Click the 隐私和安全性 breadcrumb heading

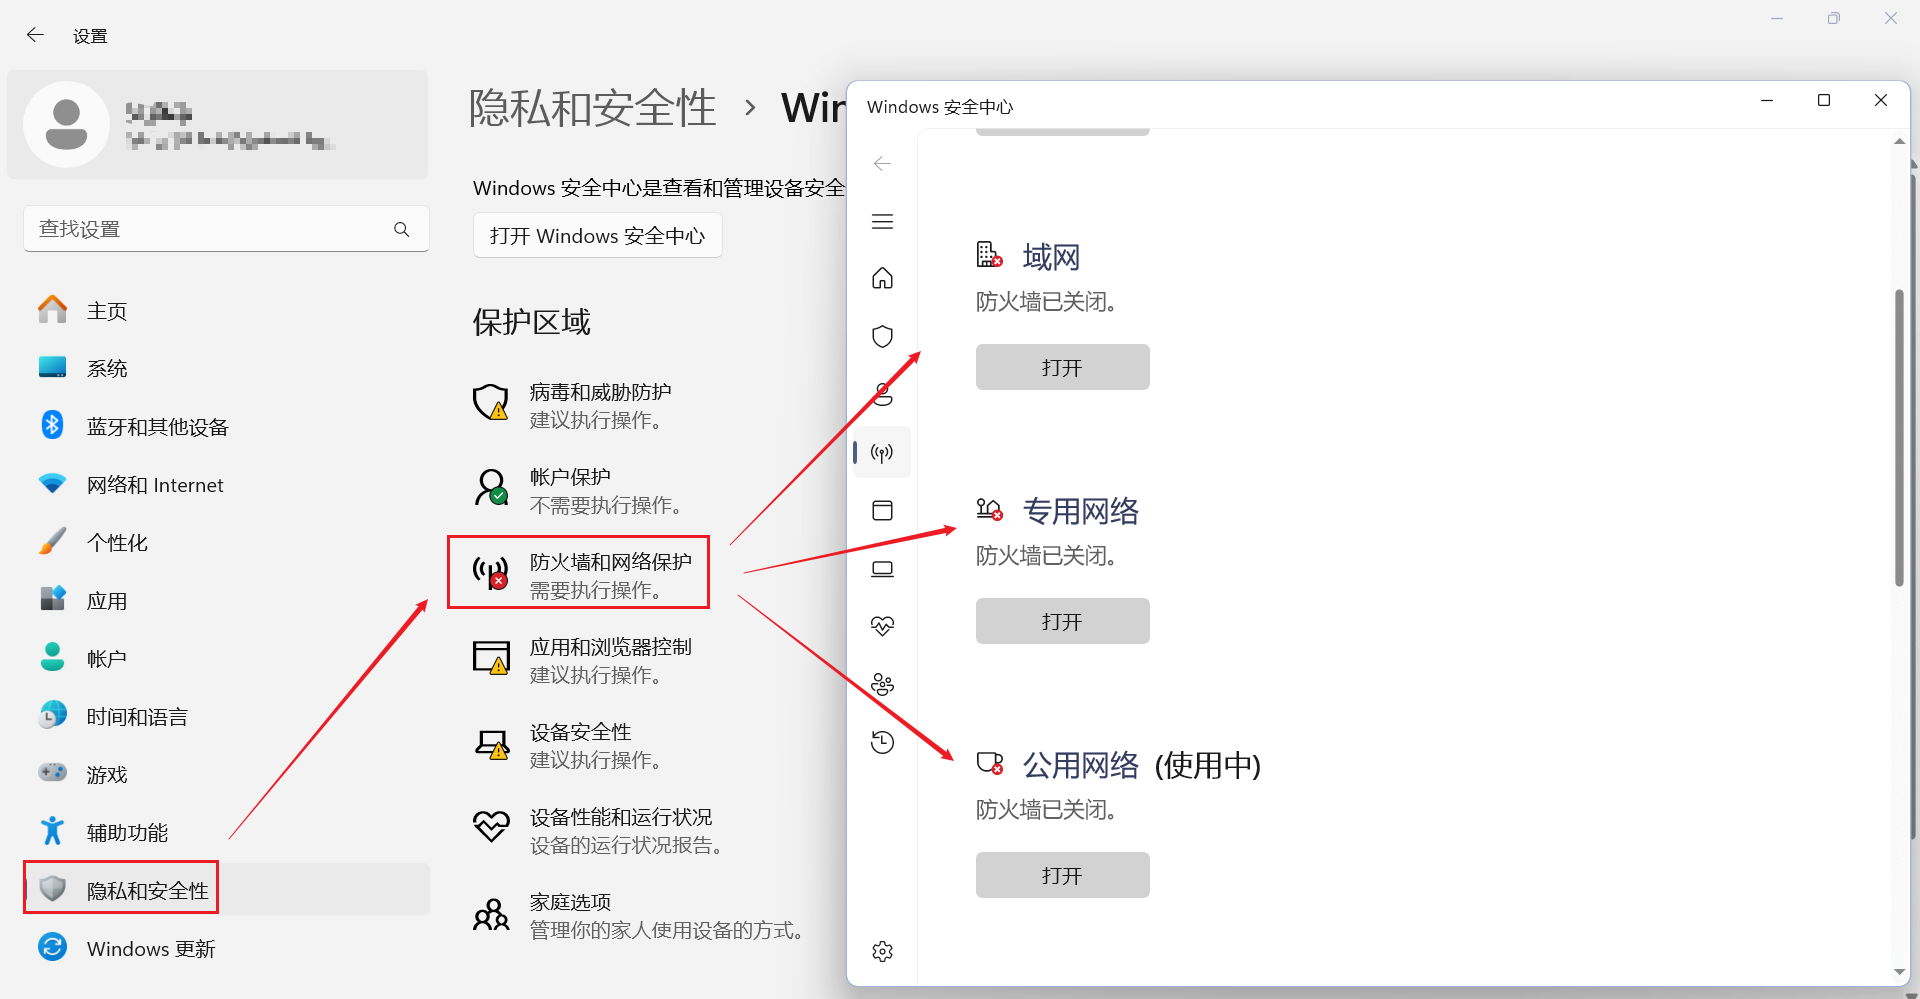pyautogui.click(x=593, y=107)
